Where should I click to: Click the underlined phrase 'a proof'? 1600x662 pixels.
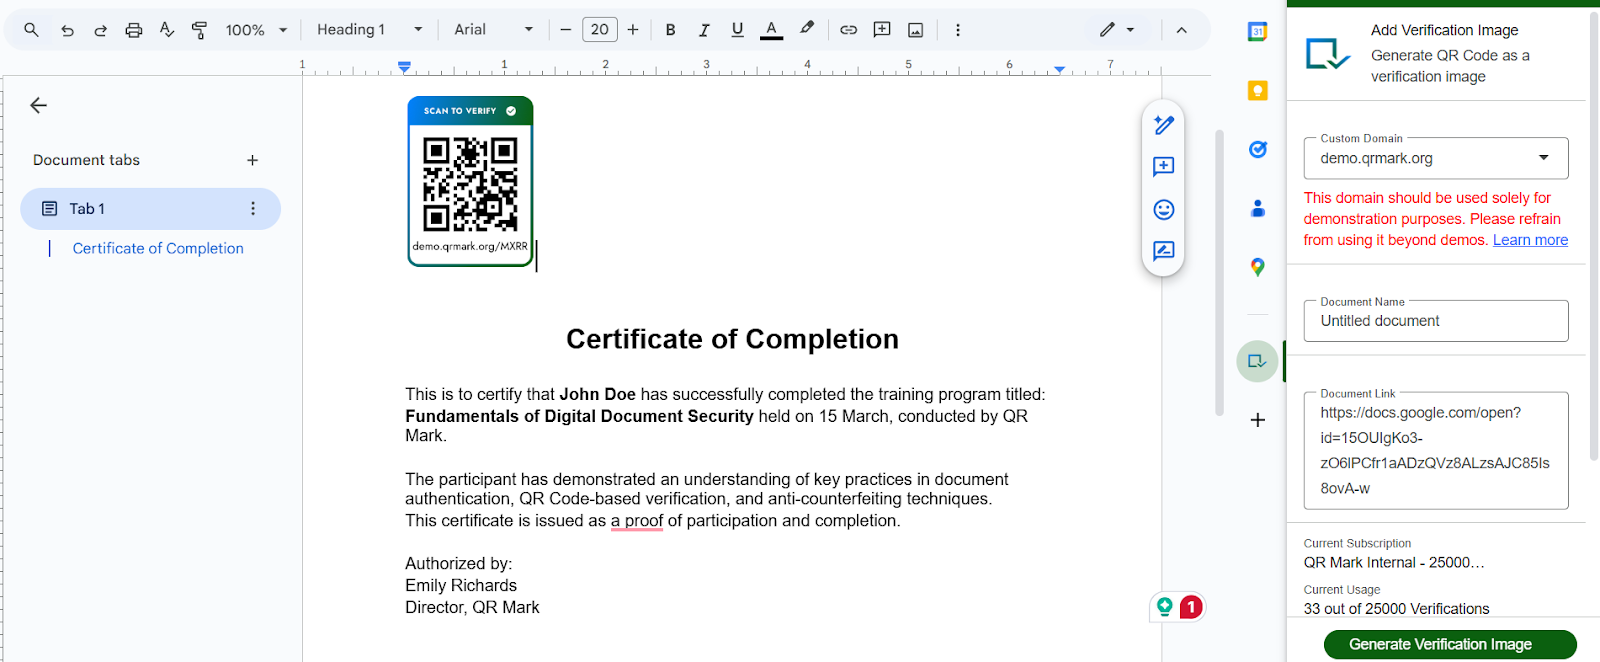[637, 521]
